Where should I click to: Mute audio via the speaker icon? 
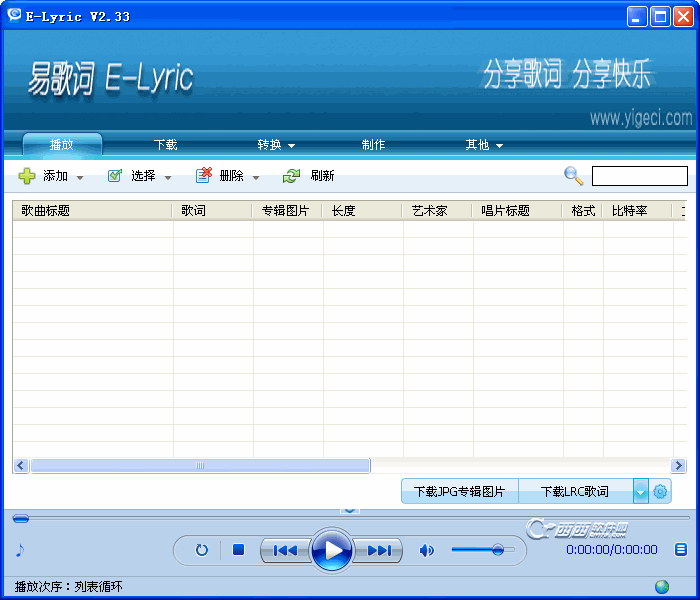(x=427, y=550)
